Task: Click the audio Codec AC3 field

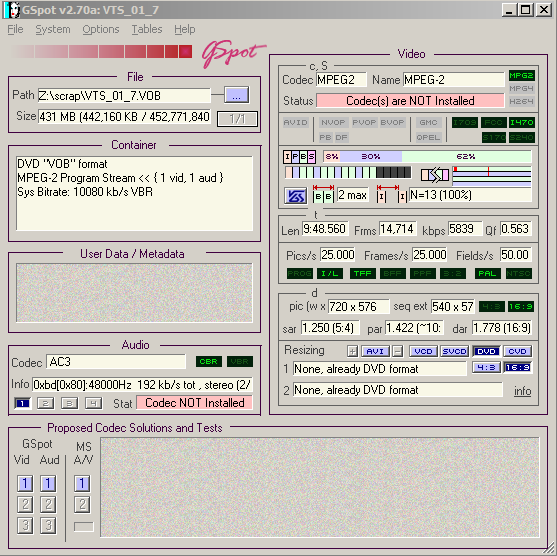Action: click(x=116, y=362)
